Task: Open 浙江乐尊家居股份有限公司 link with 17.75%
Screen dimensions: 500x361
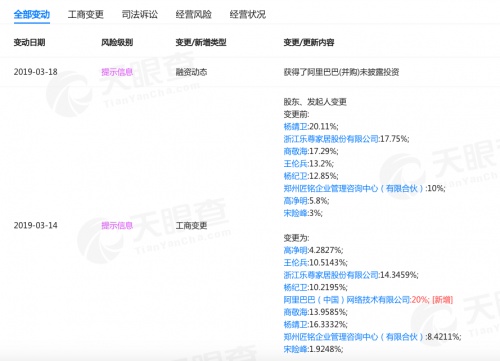Action: tap(331, 139)
